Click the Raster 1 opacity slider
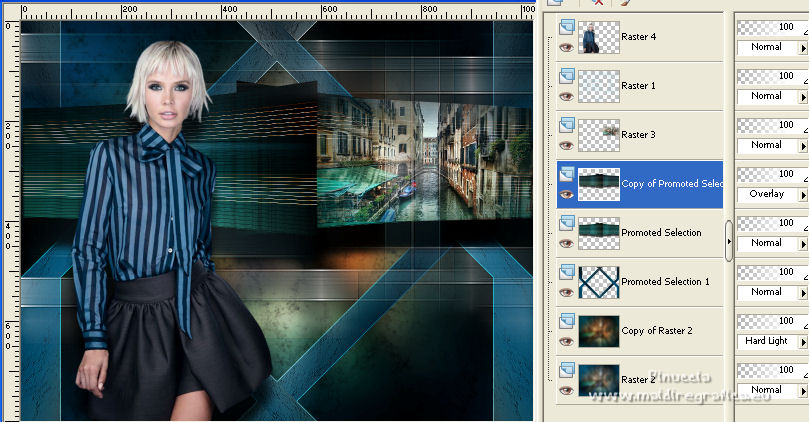Viewport: 809px width, 422px height. click(772, 76)
